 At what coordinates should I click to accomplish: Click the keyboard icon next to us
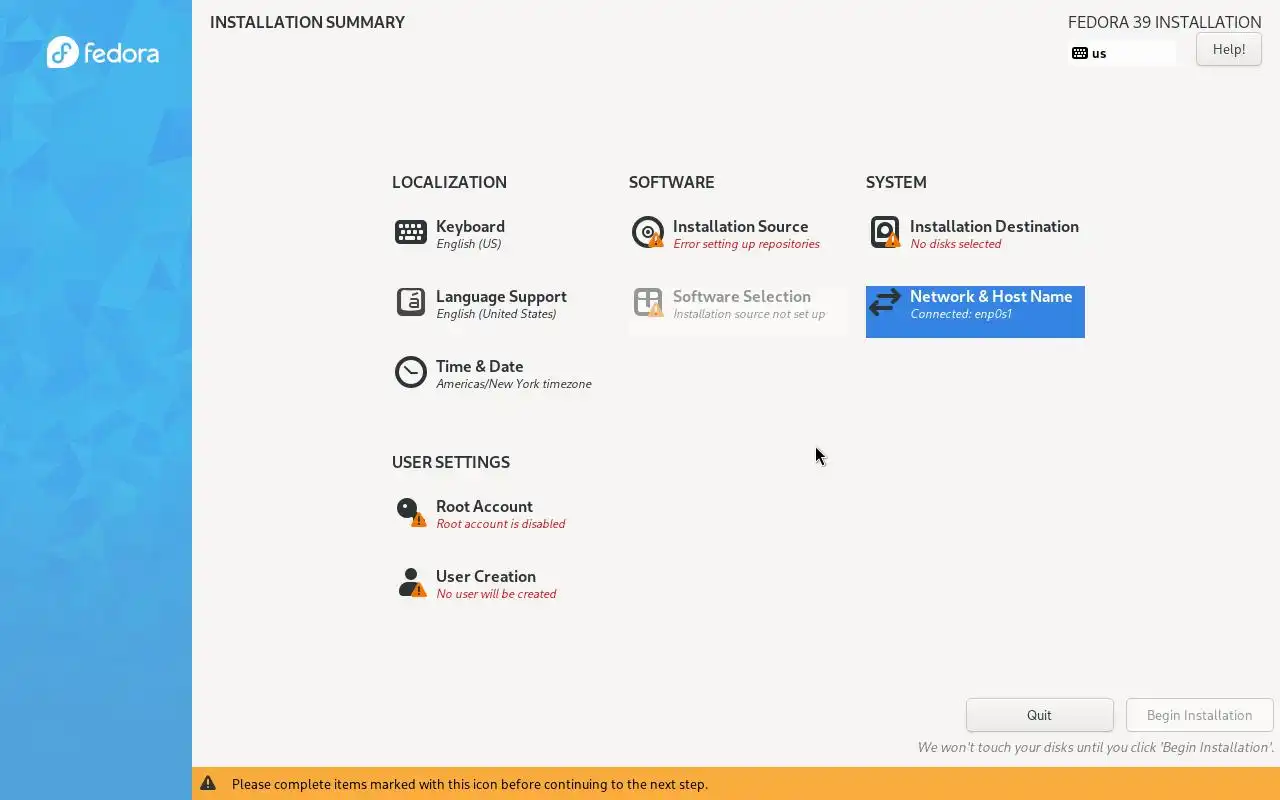coord(1080,53)
